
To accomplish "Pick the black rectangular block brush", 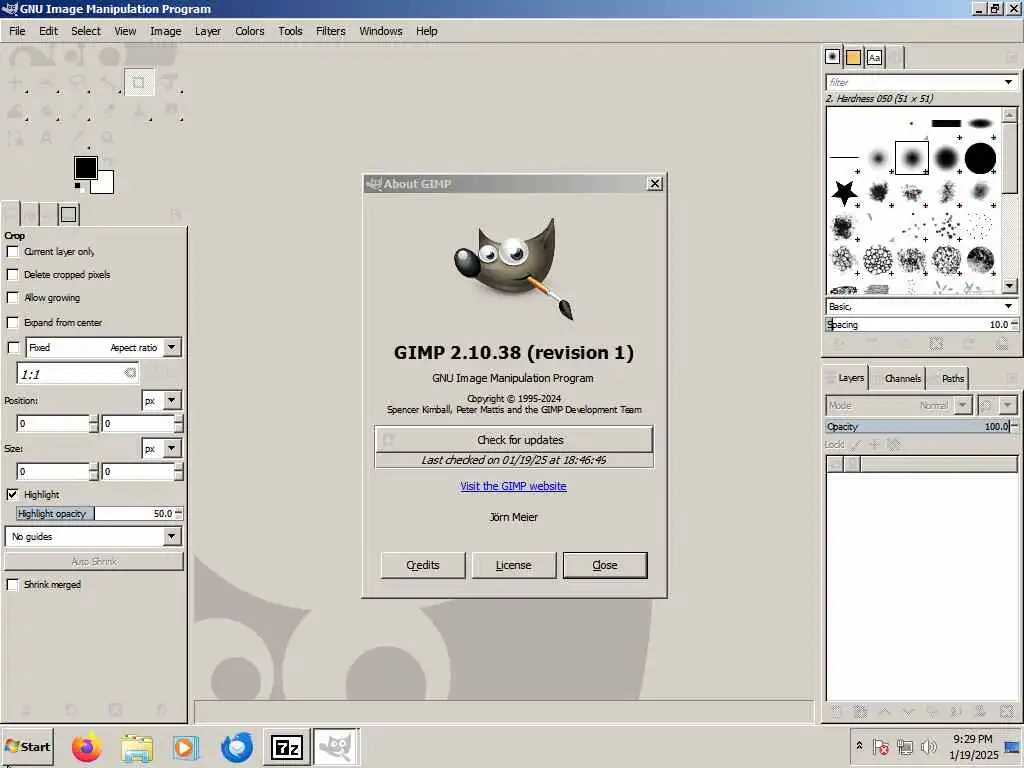I will click(946, 123).
